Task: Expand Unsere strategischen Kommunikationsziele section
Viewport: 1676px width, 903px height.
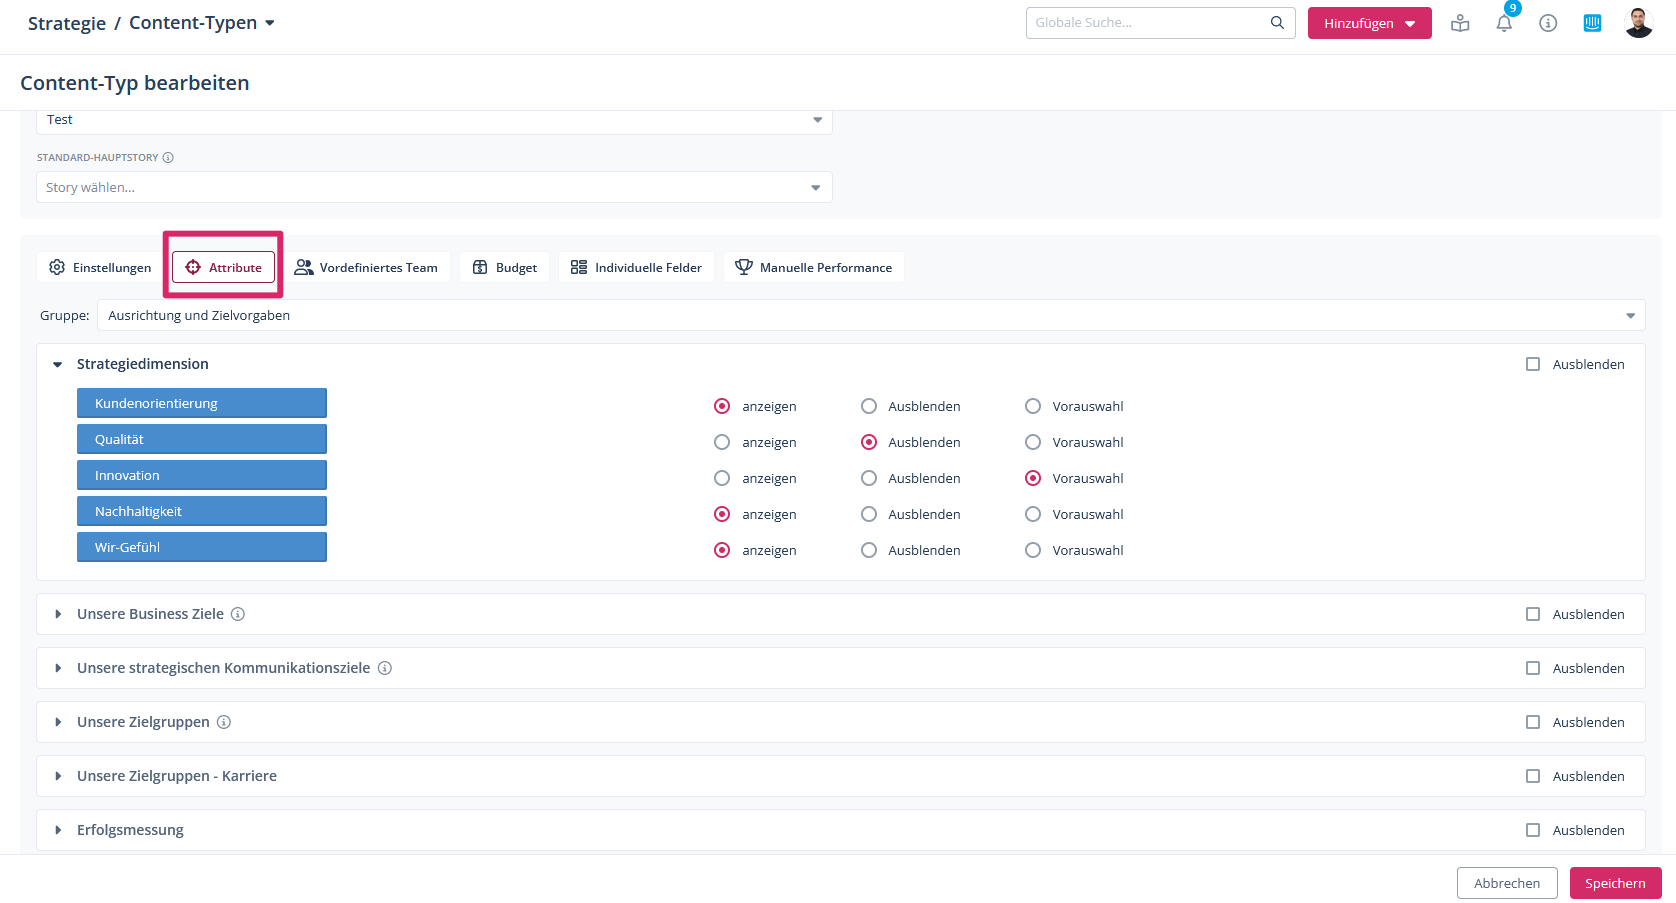Action: [x=58, y=668]
